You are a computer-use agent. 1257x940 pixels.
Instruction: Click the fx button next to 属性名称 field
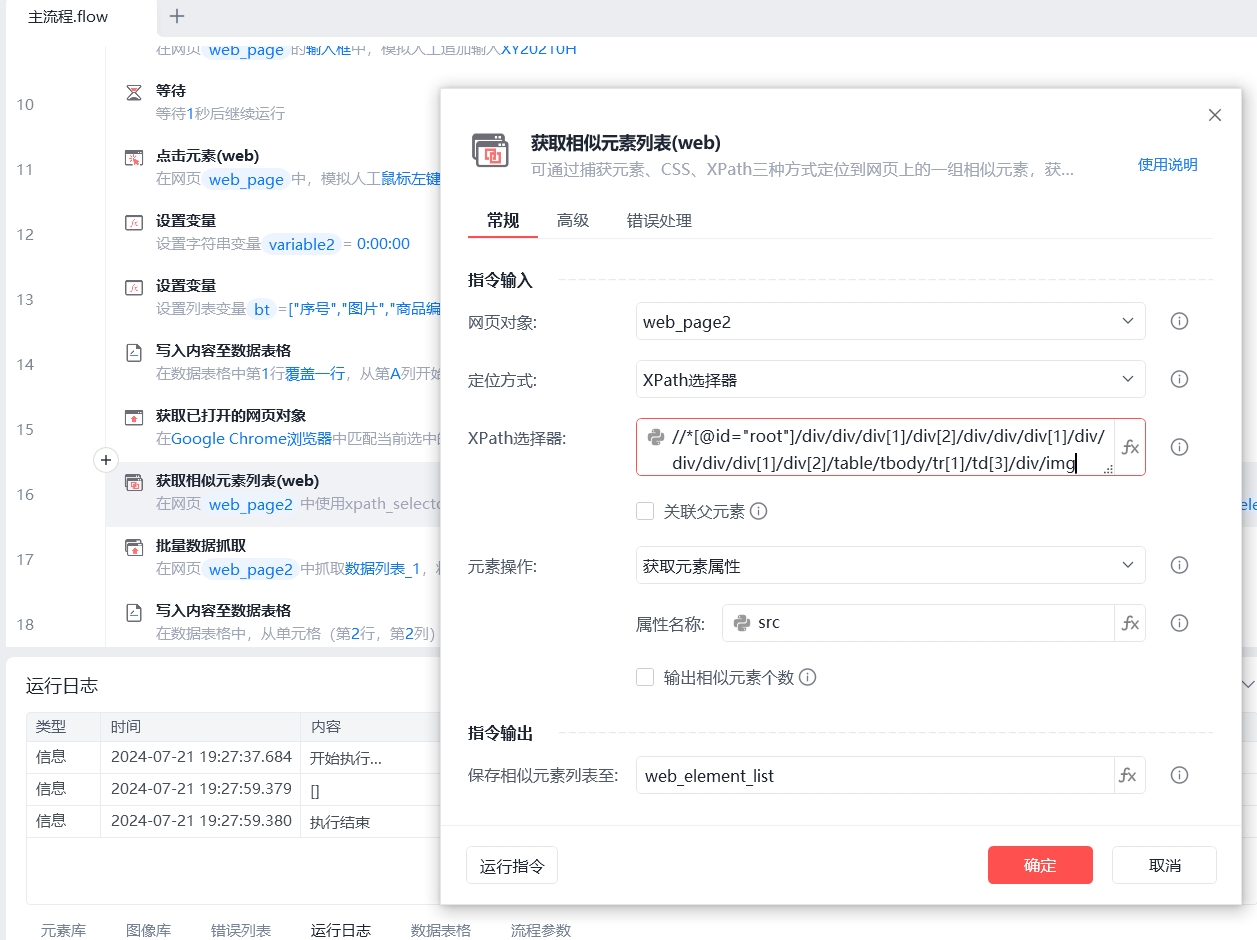pos(1130,623)
